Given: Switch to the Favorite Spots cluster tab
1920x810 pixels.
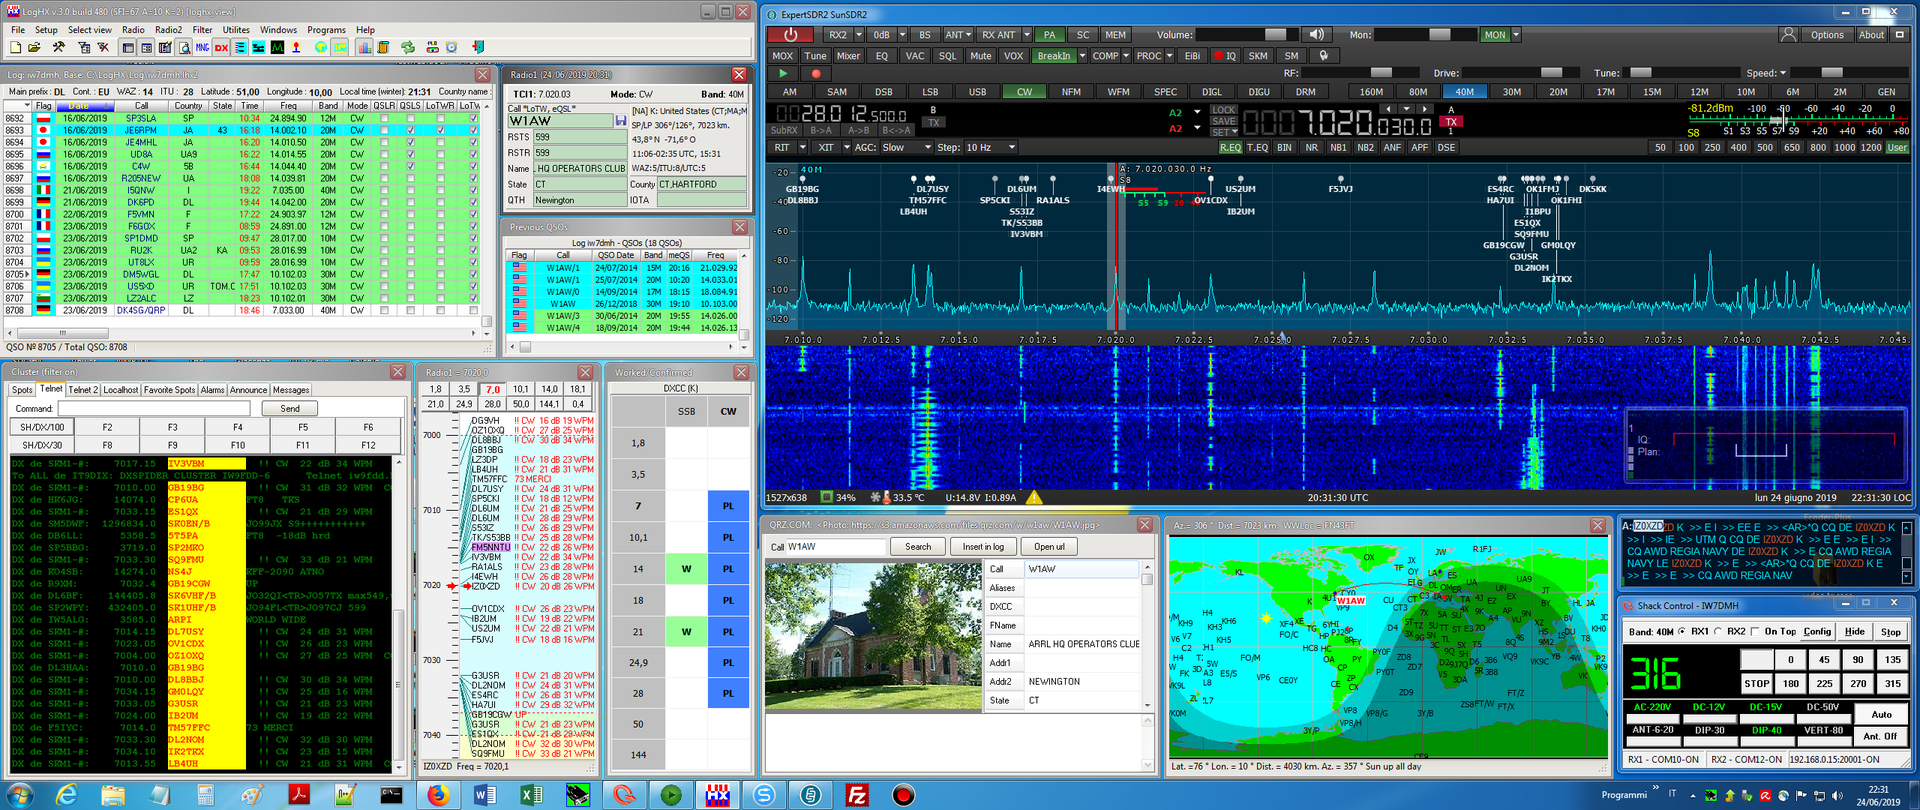Looking at the screenshot, I should point(169,390).
